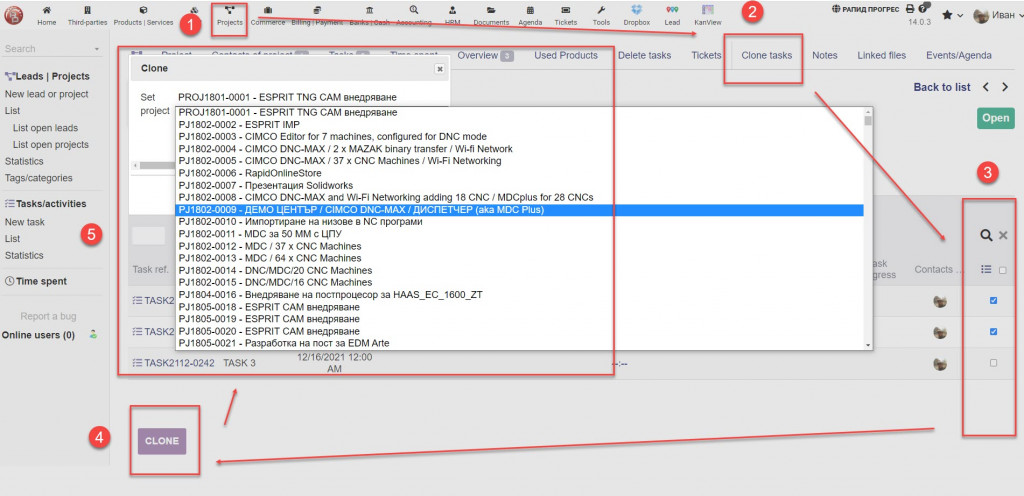This screenshot has width=1024, height=496.
Task: Click the column selector list icon
Action: coord(986,269)
